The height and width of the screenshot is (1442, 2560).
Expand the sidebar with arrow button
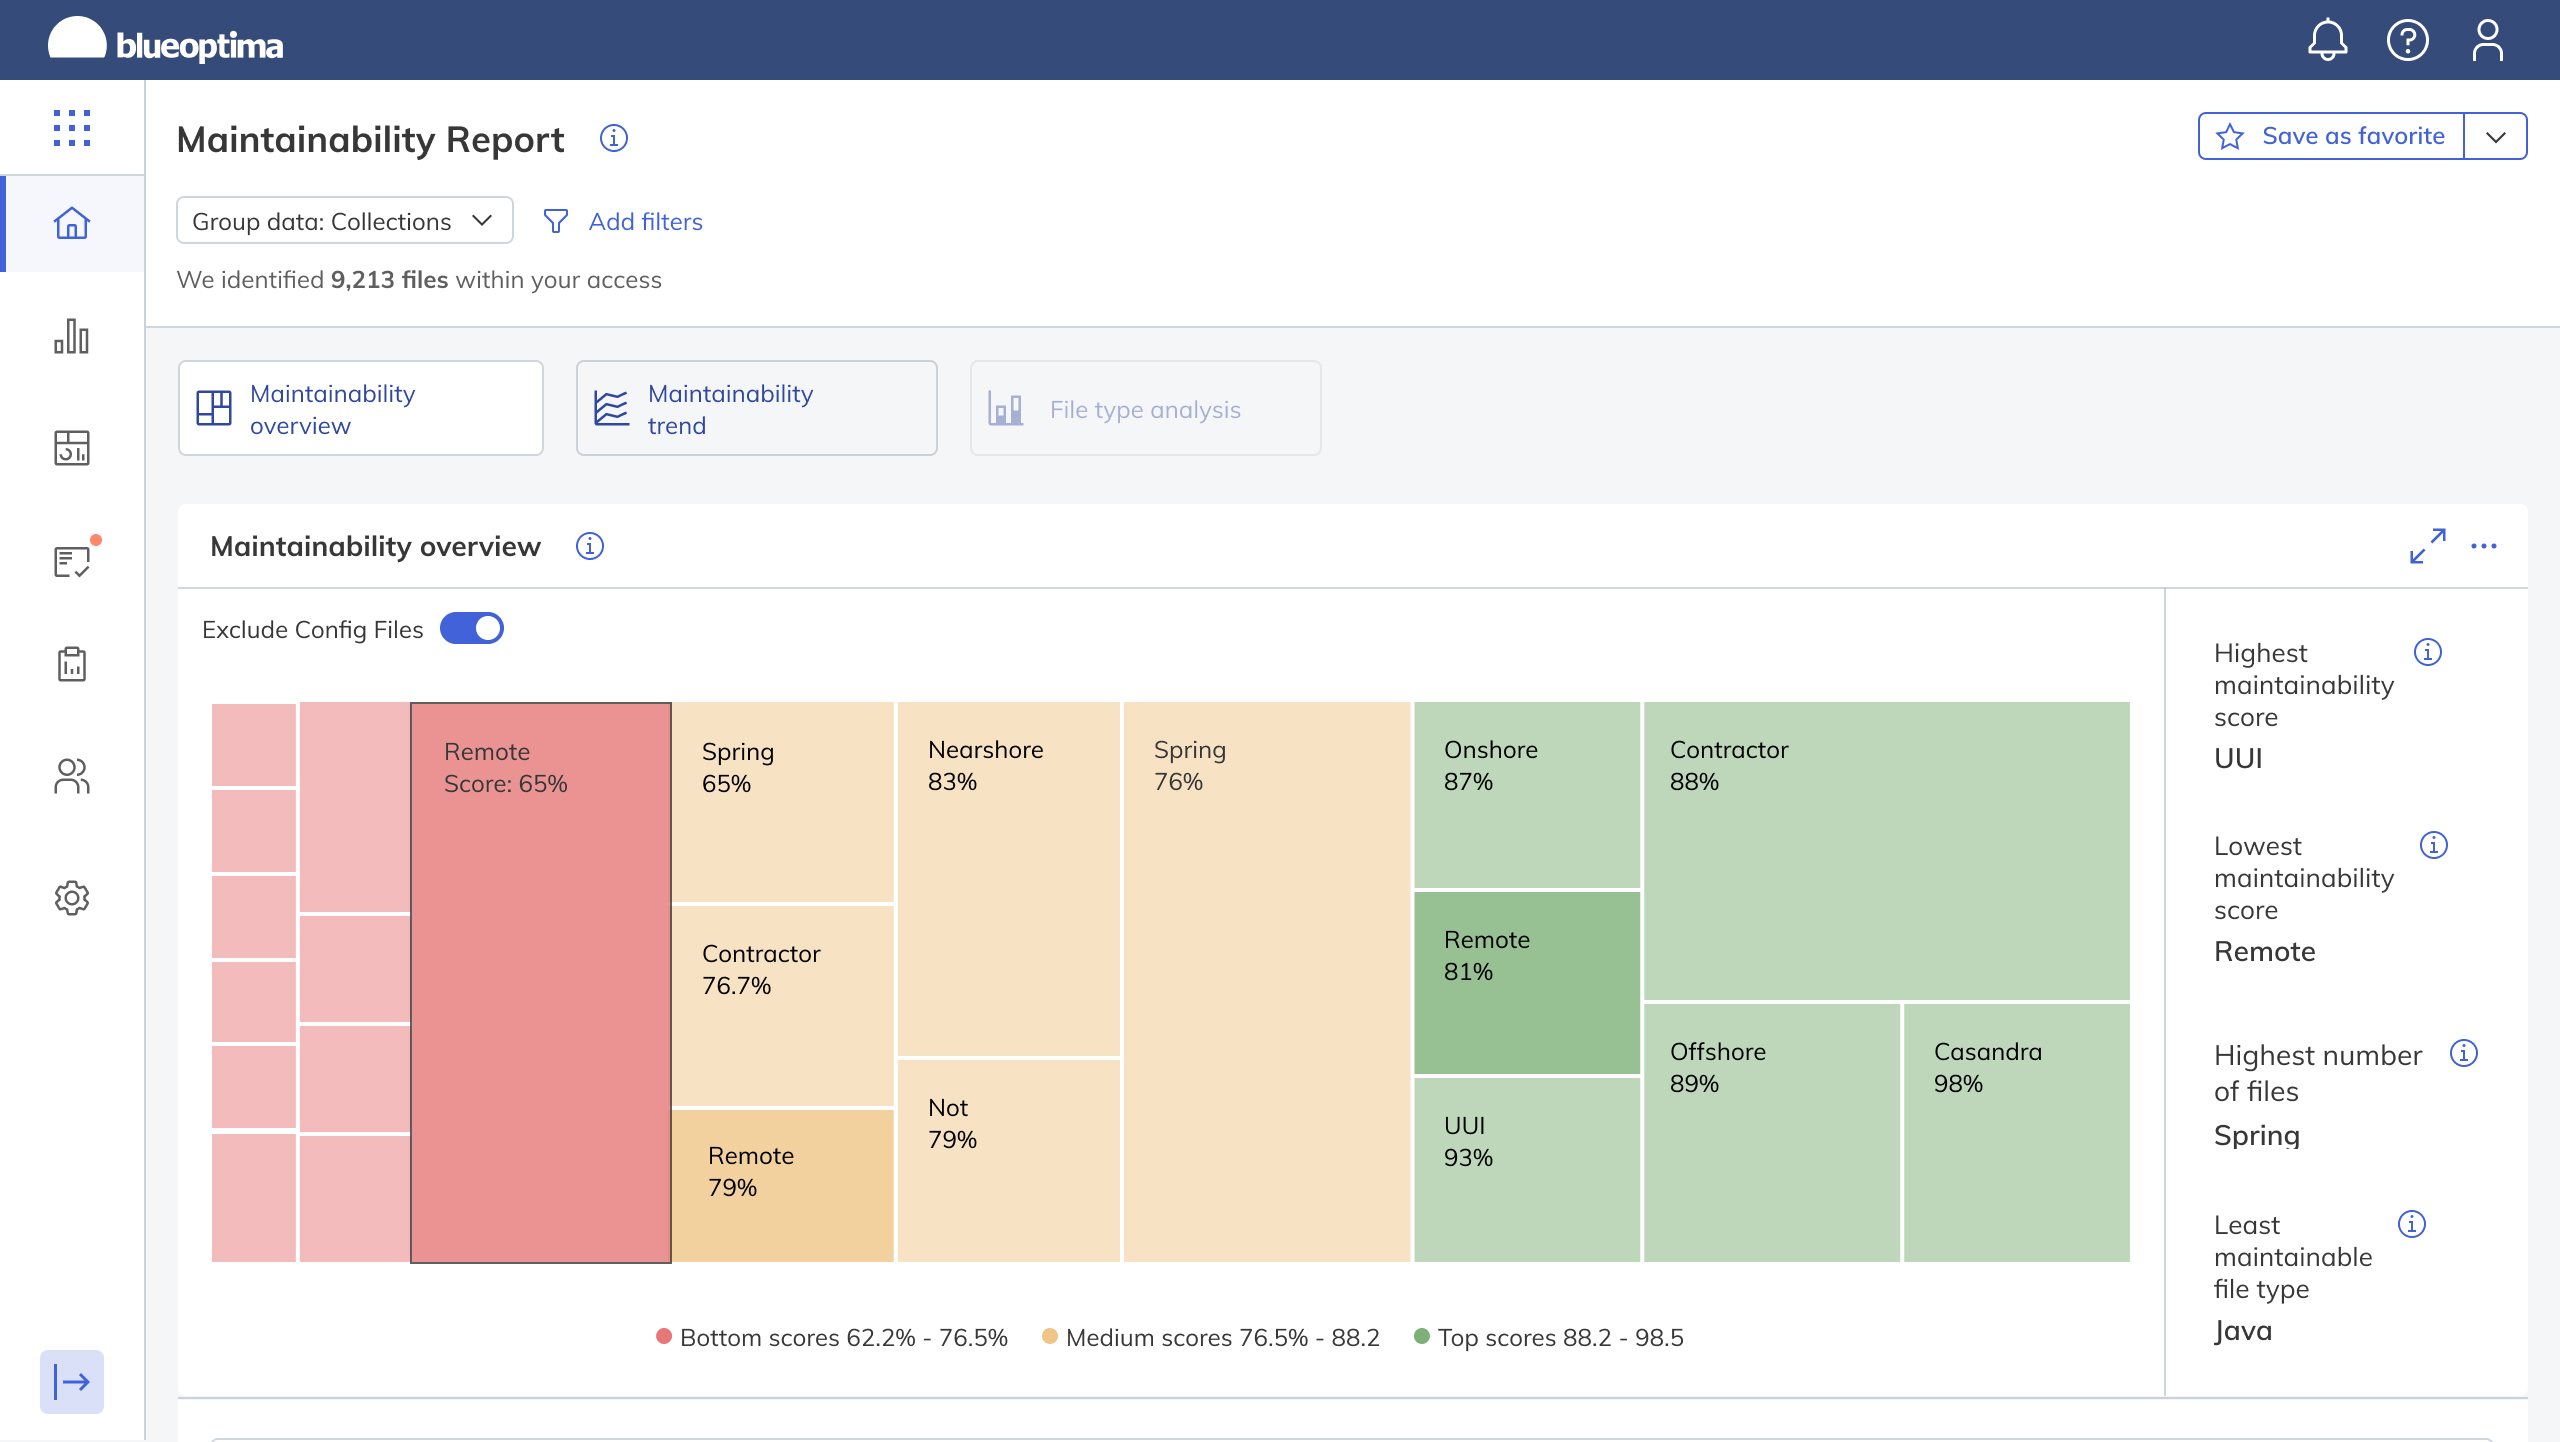tap(72, 1382)
